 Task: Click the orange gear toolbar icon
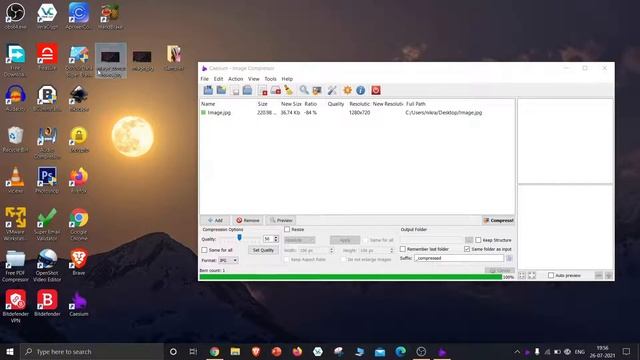click(347, 90)
